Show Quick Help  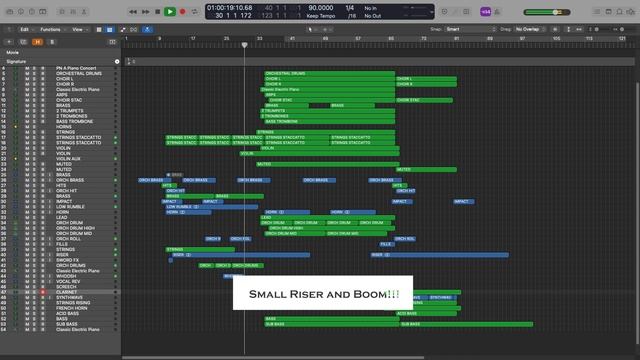pyautogui.click(x=32, y=12)
